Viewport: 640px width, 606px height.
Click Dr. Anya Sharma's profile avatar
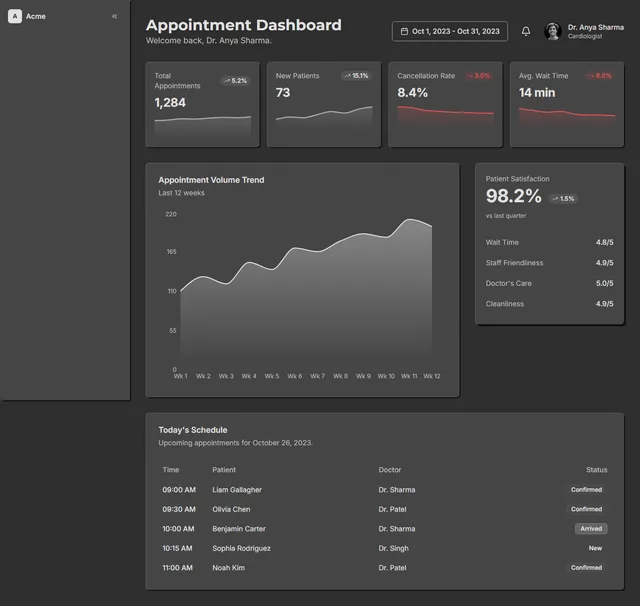pyautogui.click(x=553, y=31)
